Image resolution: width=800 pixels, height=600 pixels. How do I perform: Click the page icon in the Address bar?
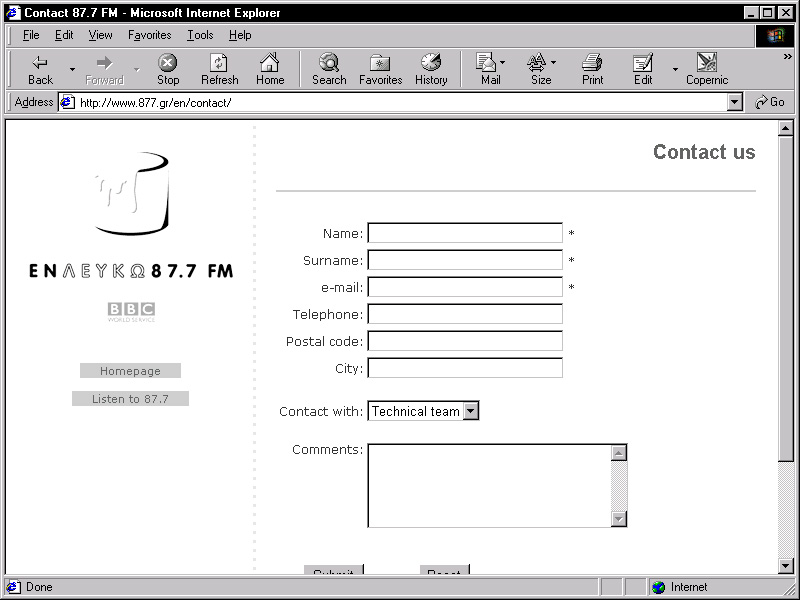68,103
